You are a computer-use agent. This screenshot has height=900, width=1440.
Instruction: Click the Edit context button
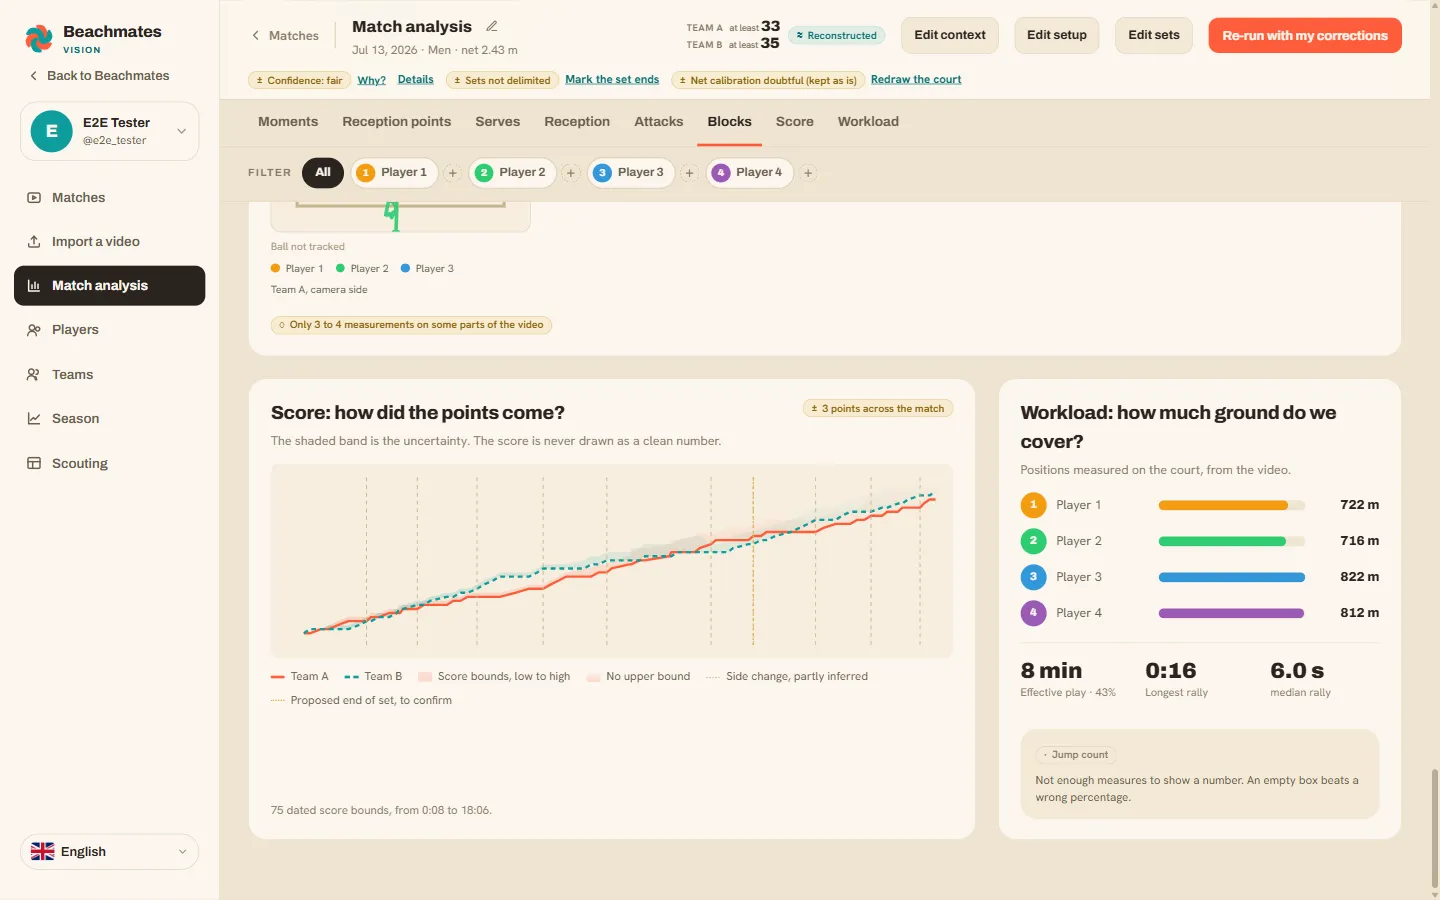[x=950, y=35]
